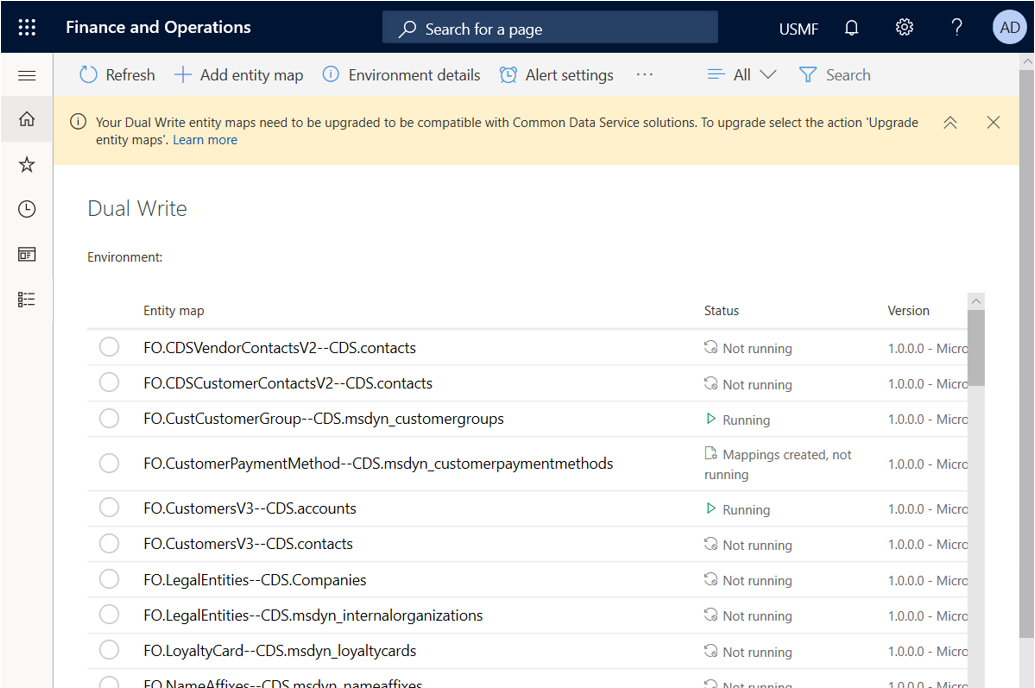Click Not running status of CDSVendorContactsV2 row
The height and width of the screenshot is (688, 1035).
click(x=748, y=348)
